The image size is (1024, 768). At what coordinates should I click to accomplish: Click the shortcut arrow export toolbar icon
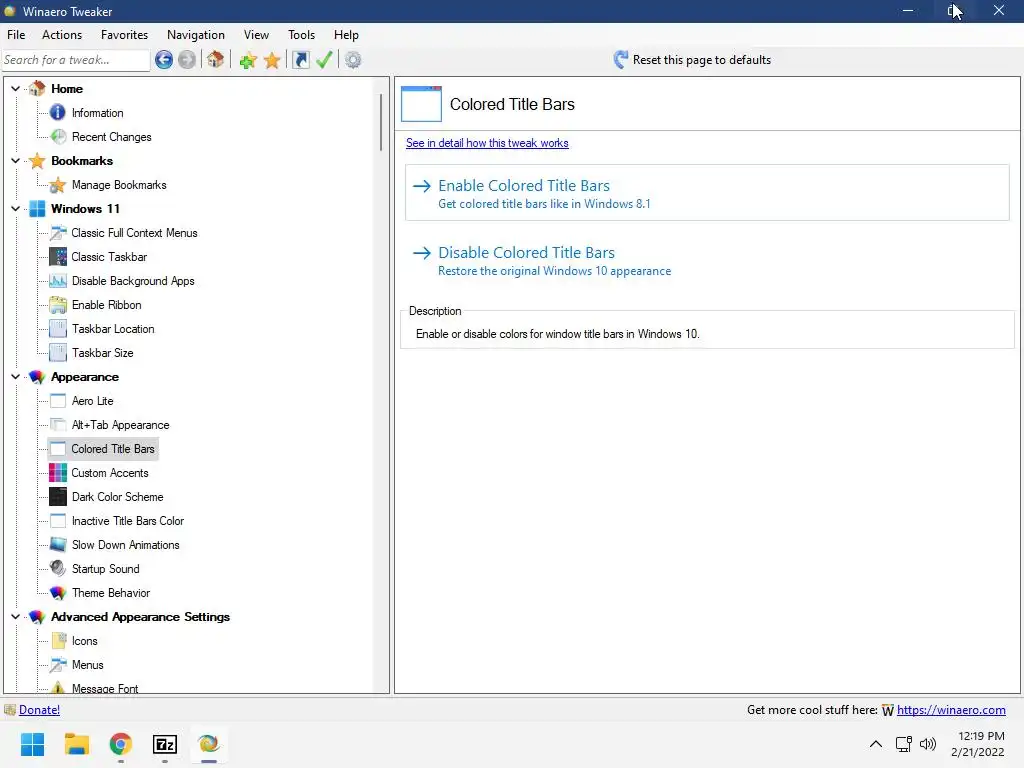click(x=300, y=60)
